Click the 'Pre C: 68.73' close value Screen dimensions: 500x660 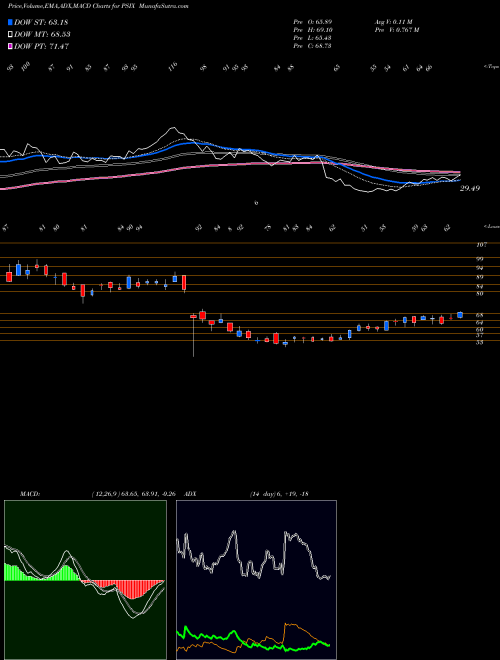(x=313, y=46)
